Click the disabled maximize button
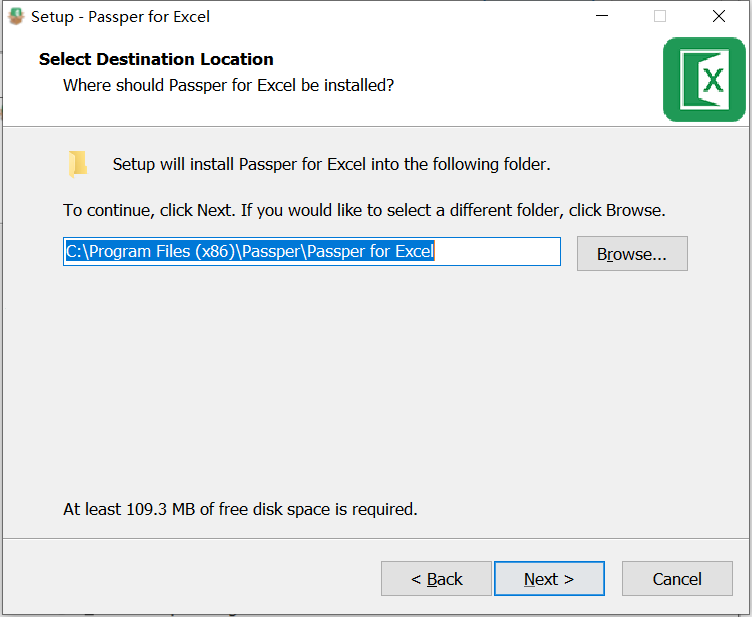The width and height of the screenshot is (752, 617). click(660, 16)
